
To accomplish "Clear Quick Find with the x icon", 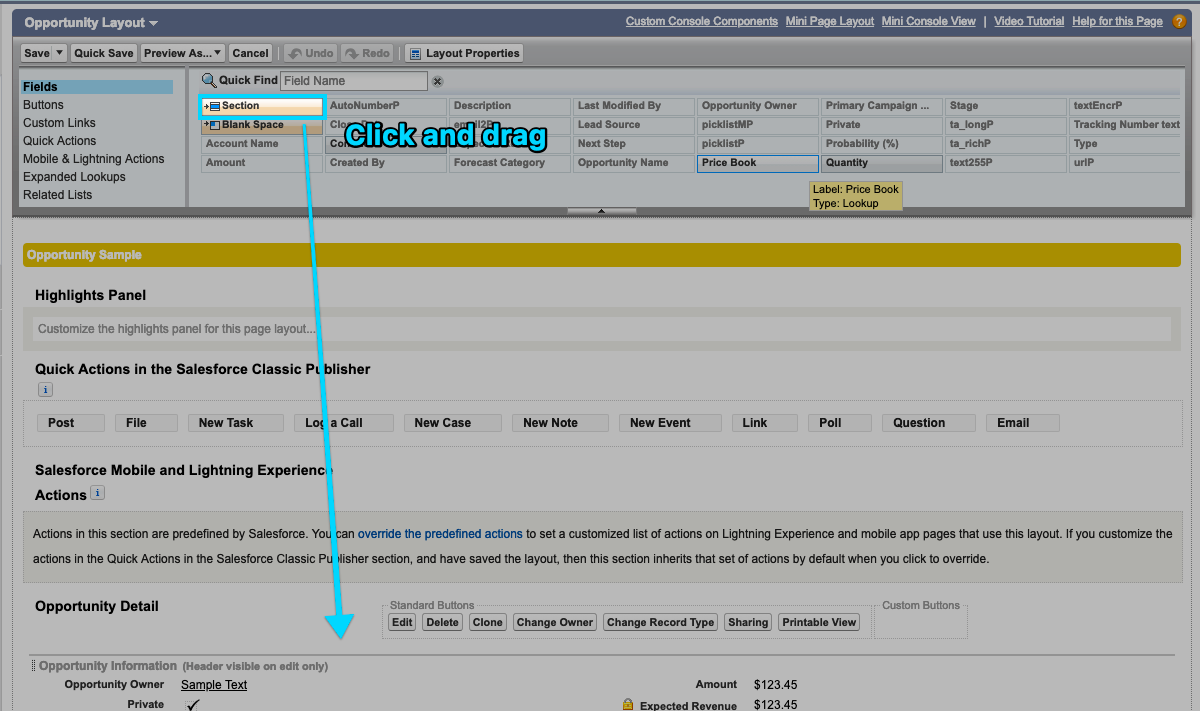I will click(x=437, y=81).
